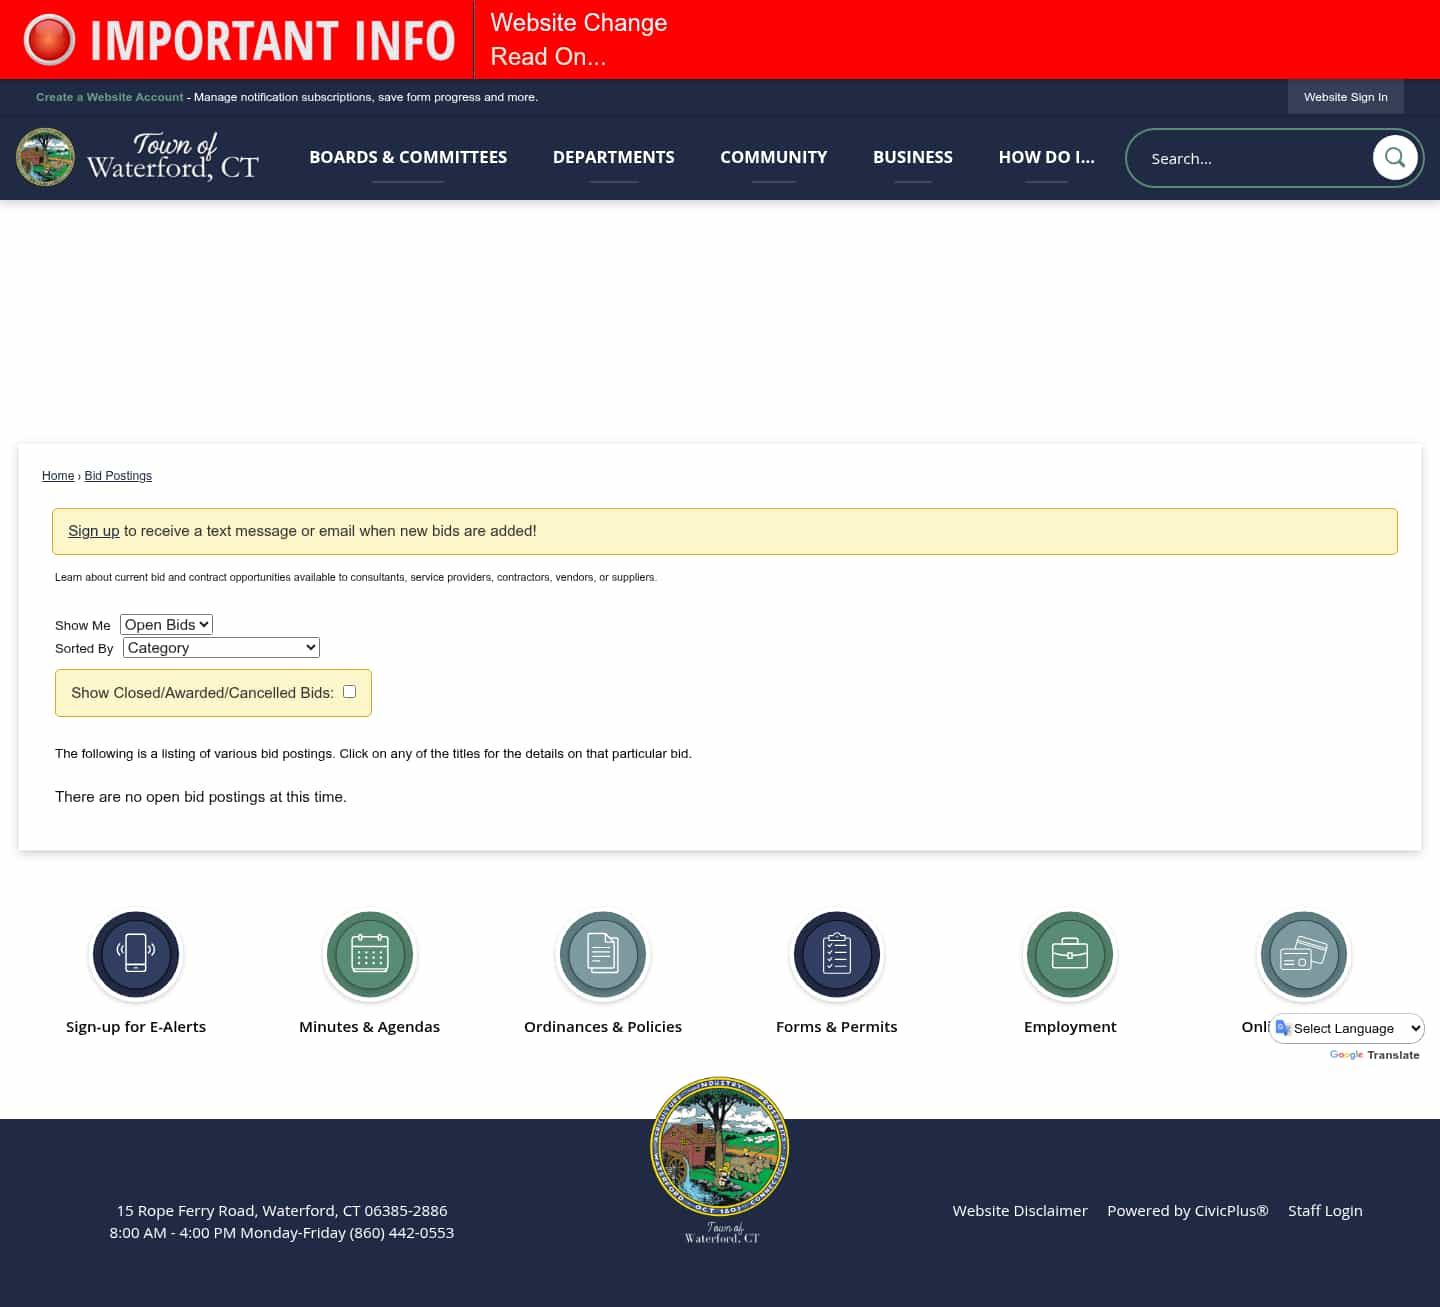Click the phone number (860) 442-0553
The height and width of the screenshot is (1307, 1440).
(x=401, y=1232)
